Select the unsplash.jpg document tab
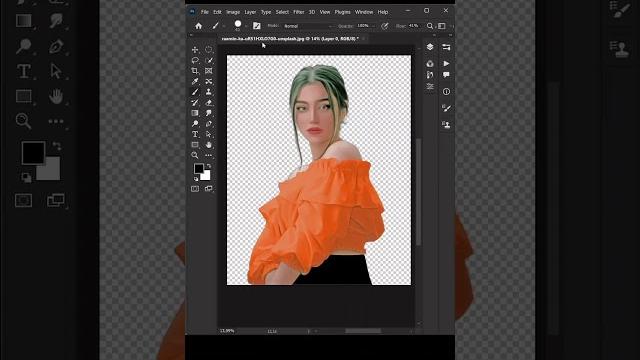 pyautogui.click(x=290, y=39)
